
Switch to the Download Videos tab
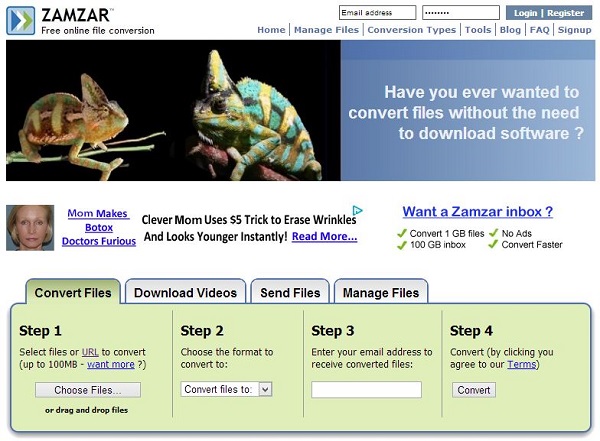tap(185, 292)
